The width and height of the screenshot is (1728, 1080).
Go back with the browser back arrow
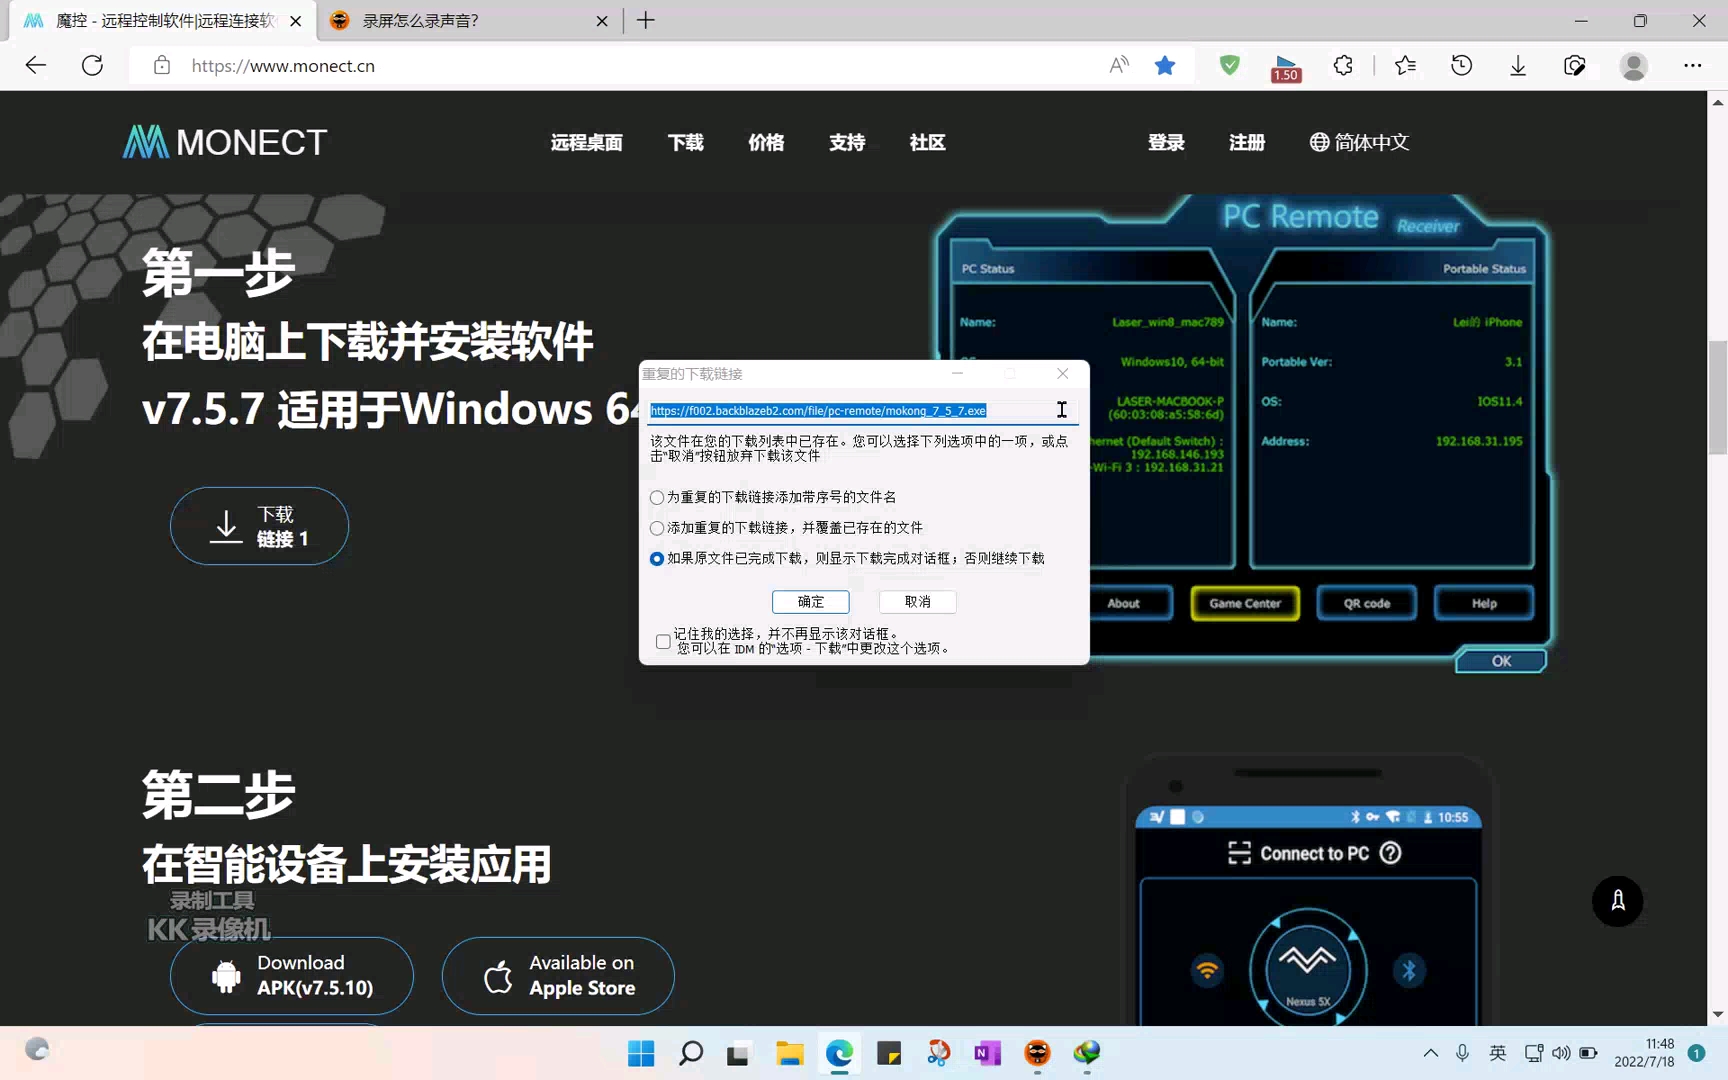(x=36, y=66)
